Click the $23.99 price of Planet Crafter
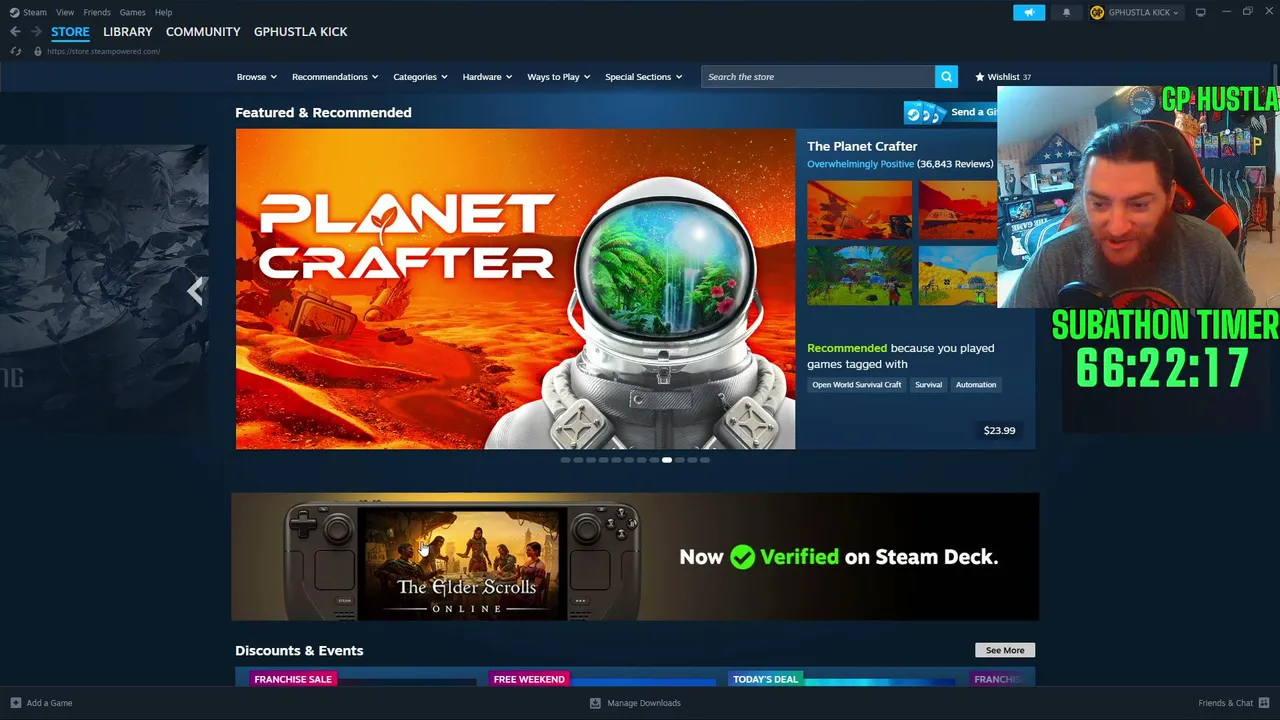 point(999,431)
